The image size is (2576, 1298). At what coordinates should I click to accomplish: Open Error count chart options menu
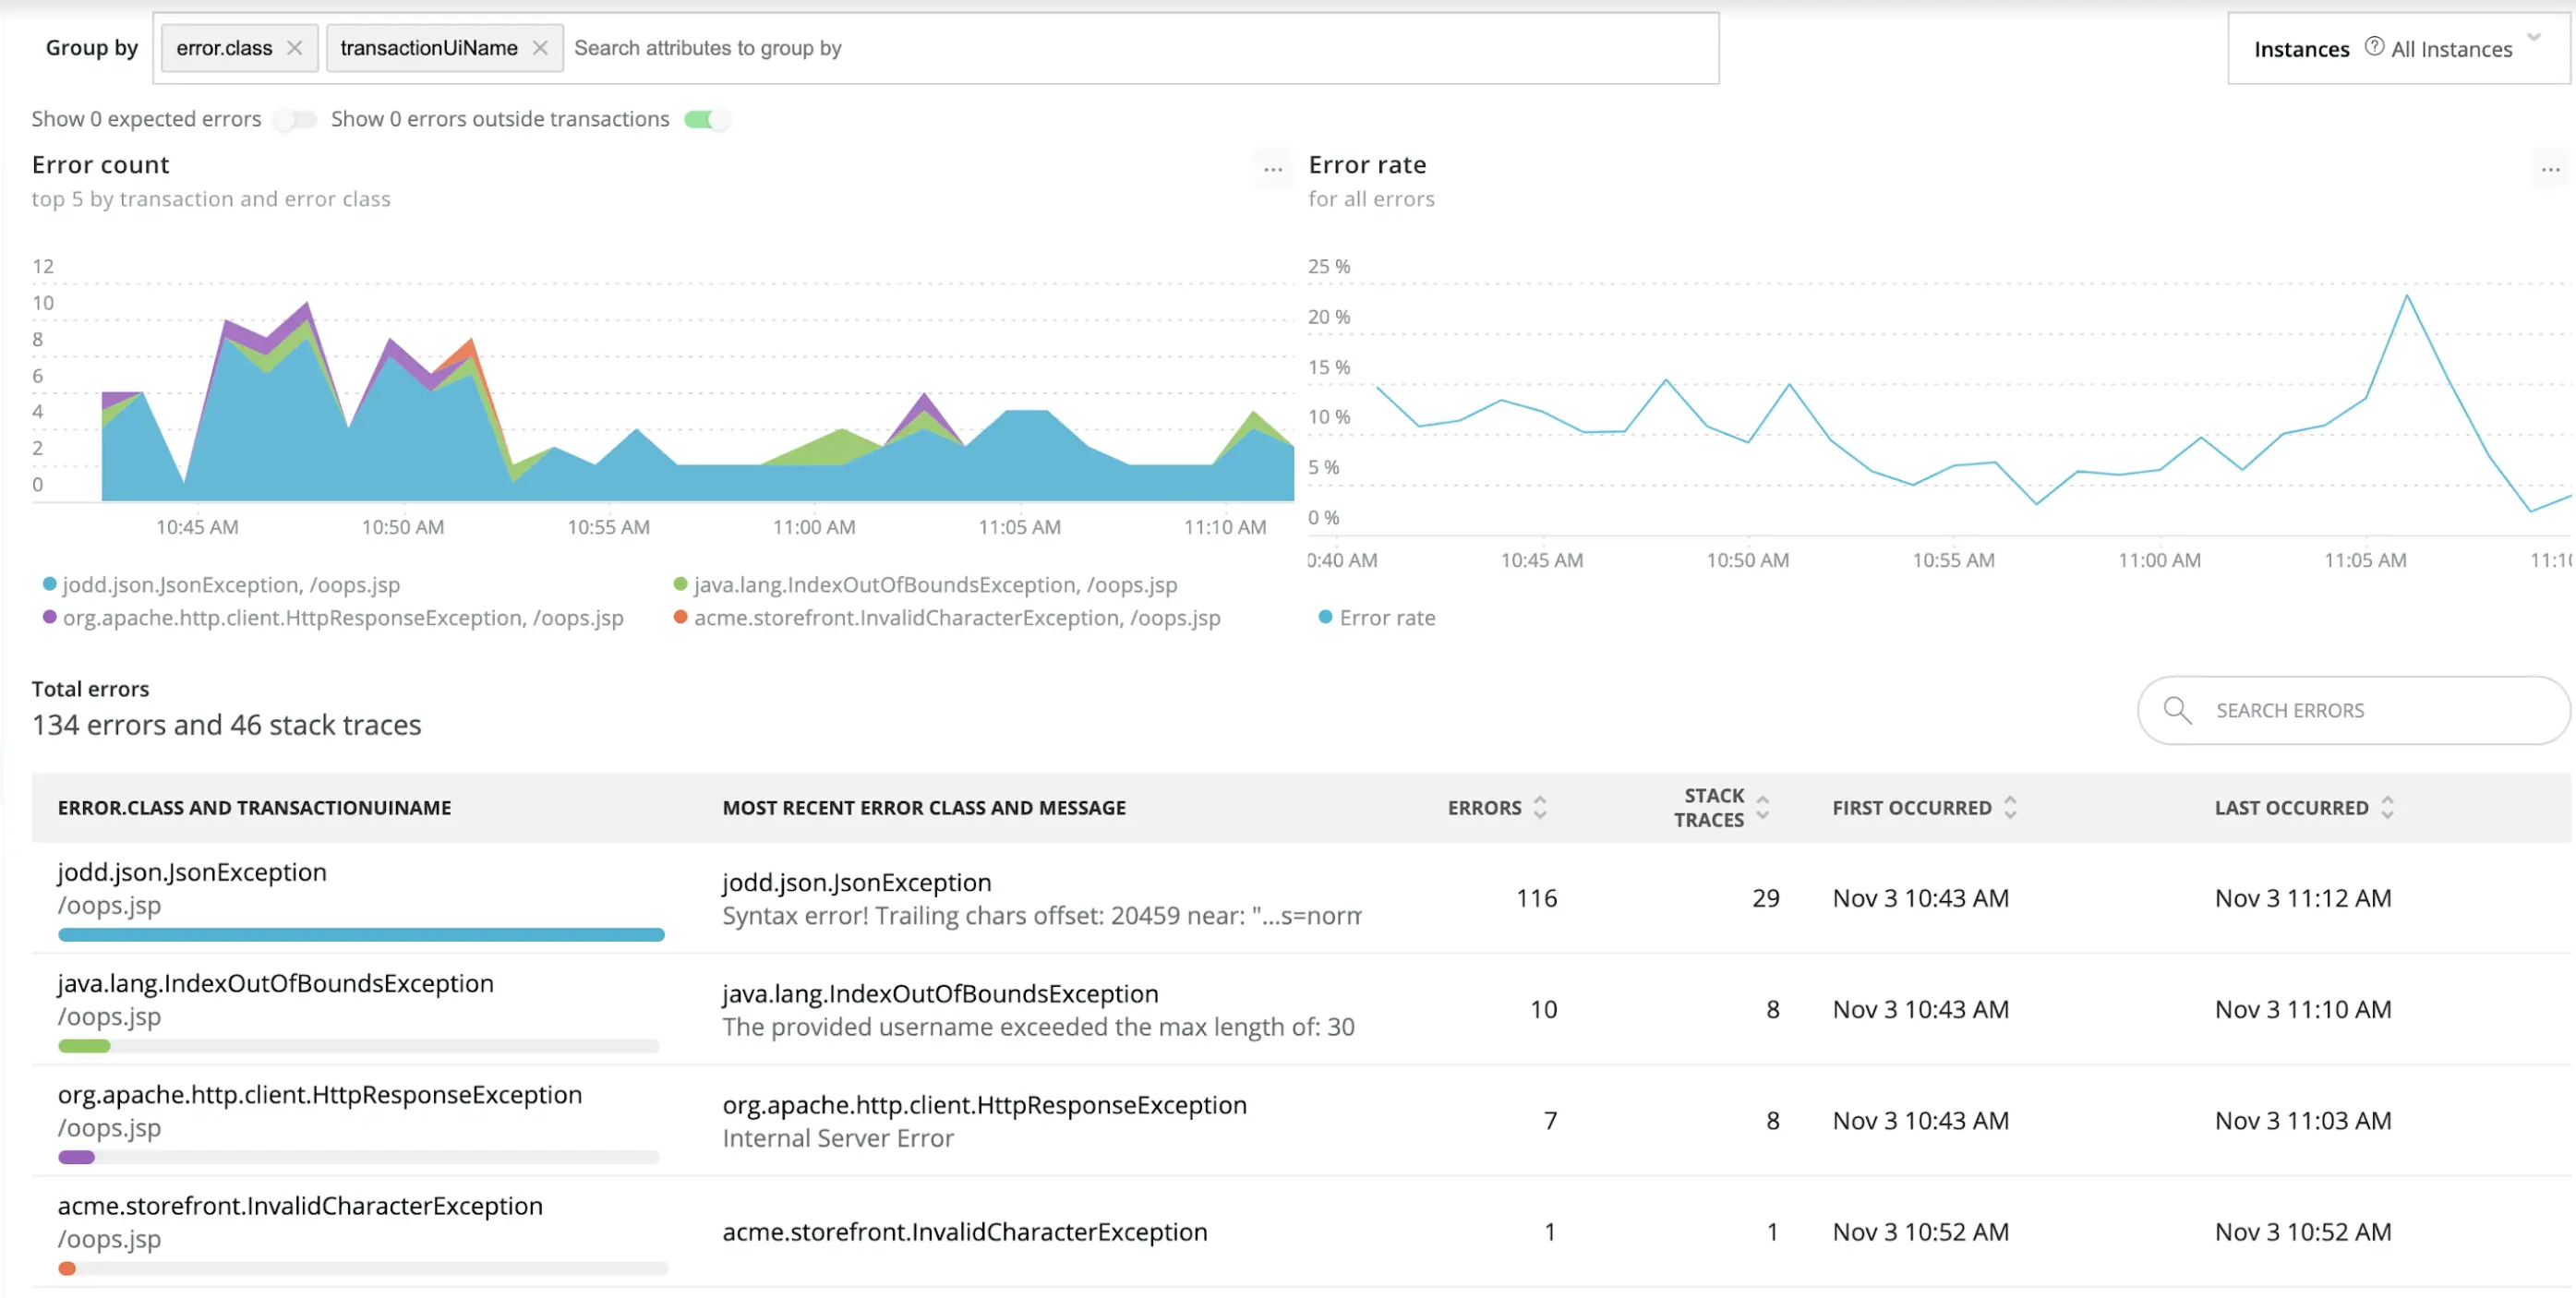click(1272, 169)
